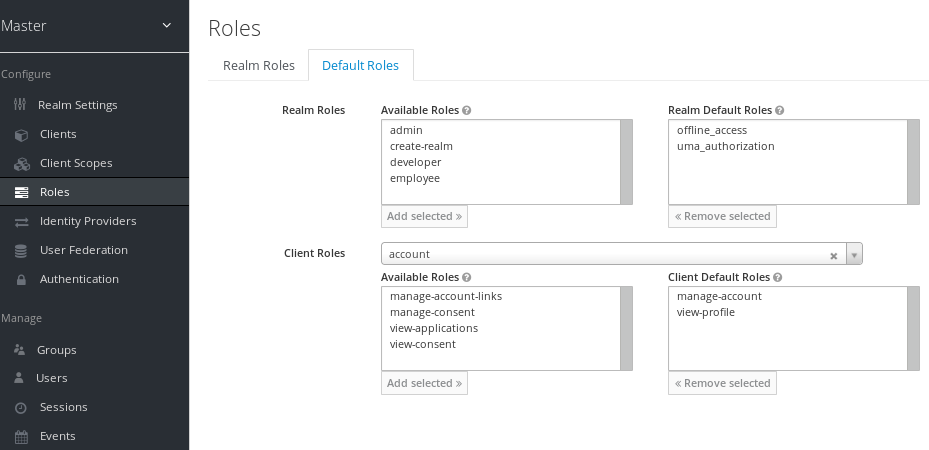Click the Authentication lock icon

pyautogui.click(x=21, y=279)
